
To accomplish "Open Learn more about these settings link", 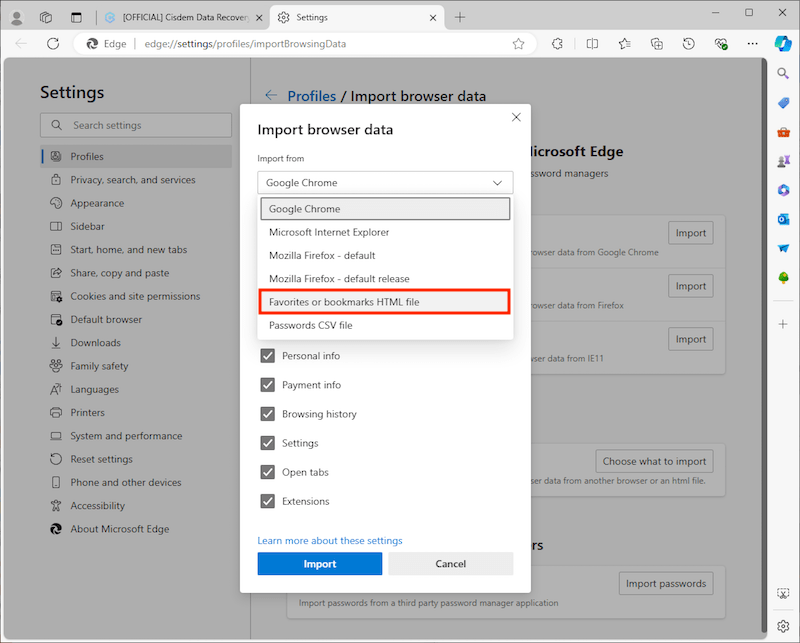I will [x=330, y=540].
